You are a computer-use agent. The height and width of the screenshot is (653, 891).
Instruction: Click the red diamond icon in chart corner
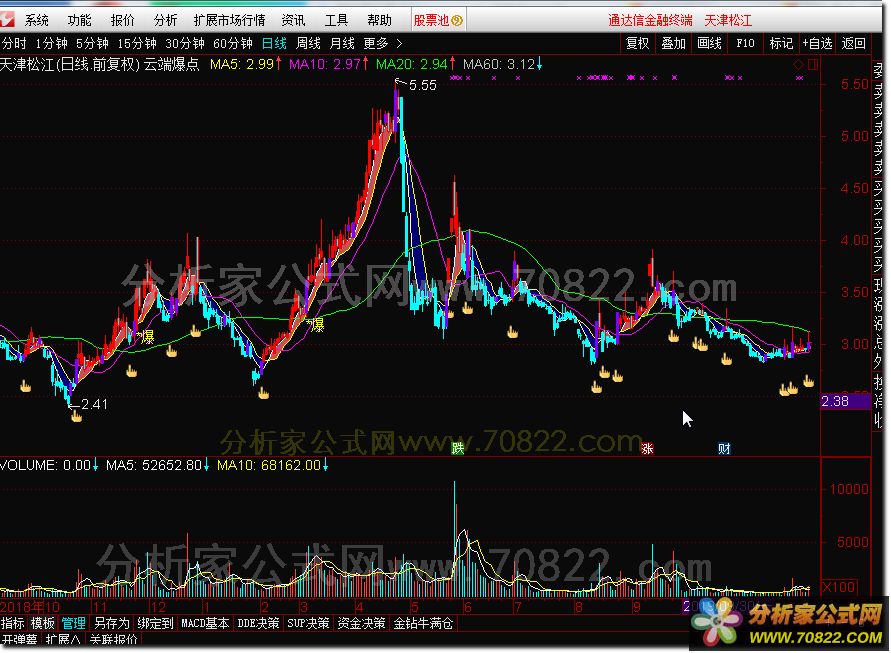pos(798,64)
